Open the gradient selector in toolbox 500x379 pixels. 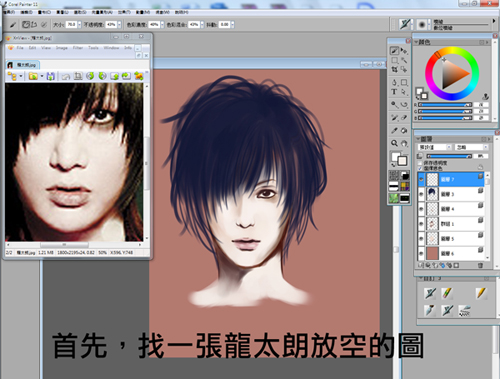[394, 187]
